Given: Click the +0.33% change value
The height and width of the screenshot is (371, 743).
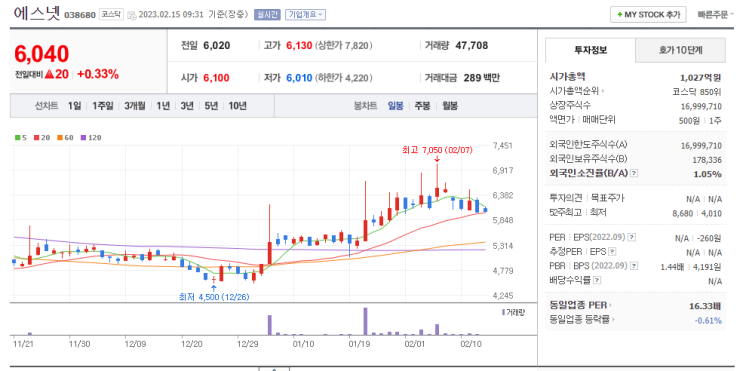Looking at the screenshot, I should point(98,74).
